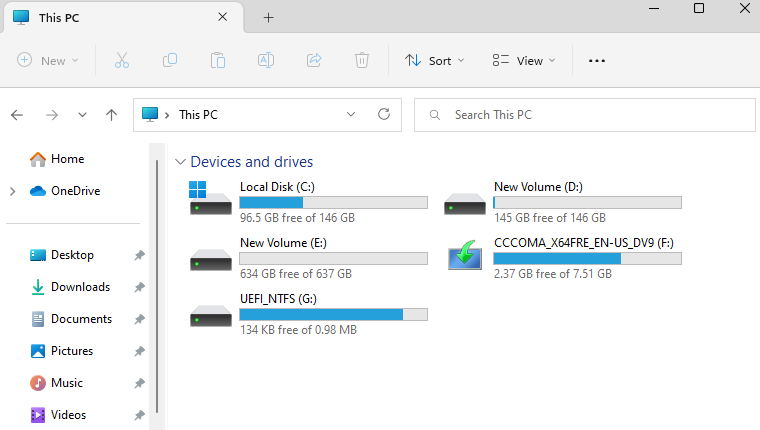Viewport: 760px width, 430px height.
Task: Go back with the left arrow
Action: coord(17,115)
